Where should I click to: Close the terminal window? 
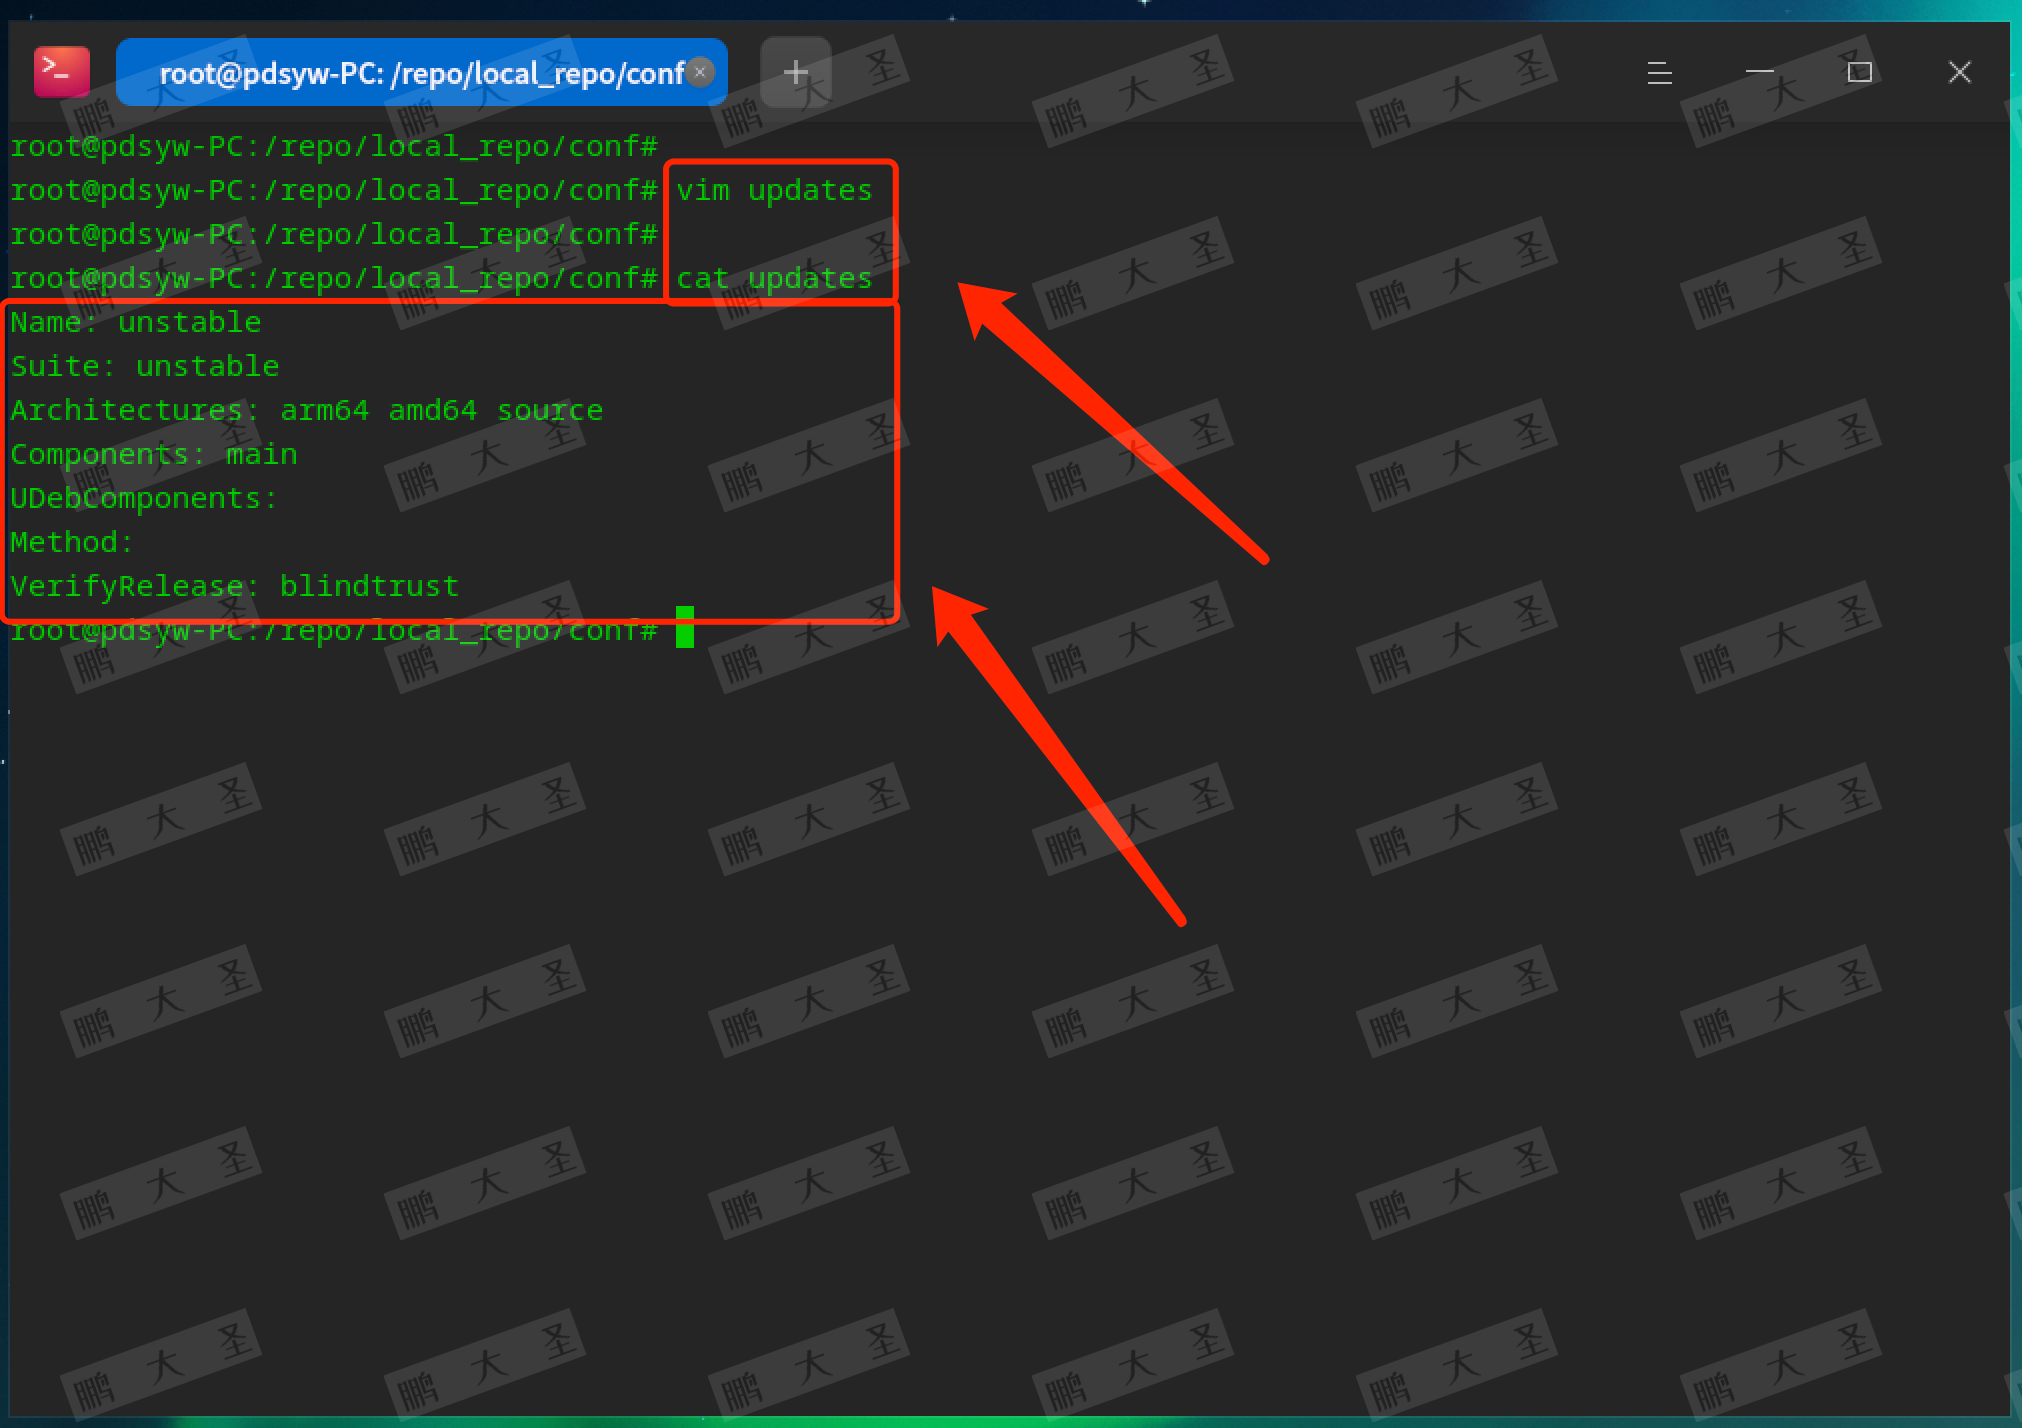tap(1959, 72)
